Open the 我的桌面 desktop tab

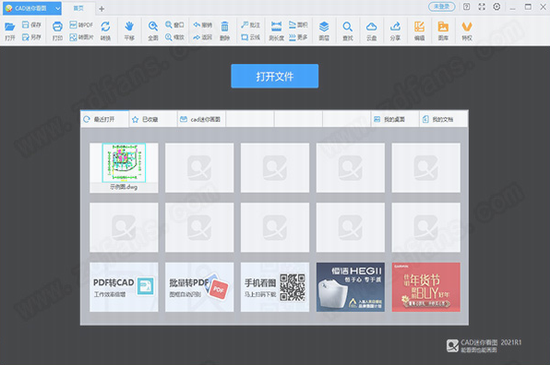(x=395, y=119)
